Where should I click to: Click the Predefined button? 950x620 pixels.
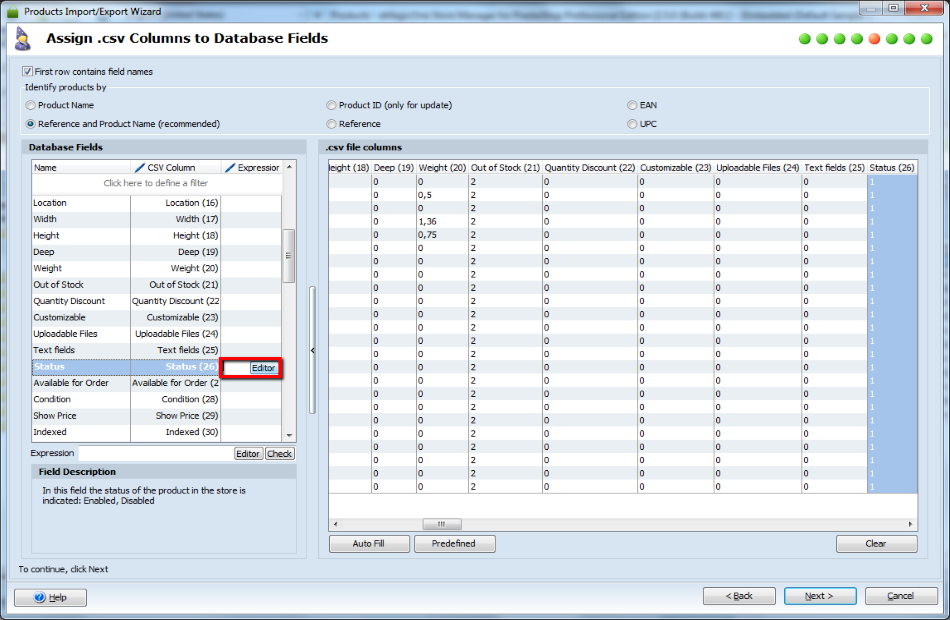[x=454, y=544]
